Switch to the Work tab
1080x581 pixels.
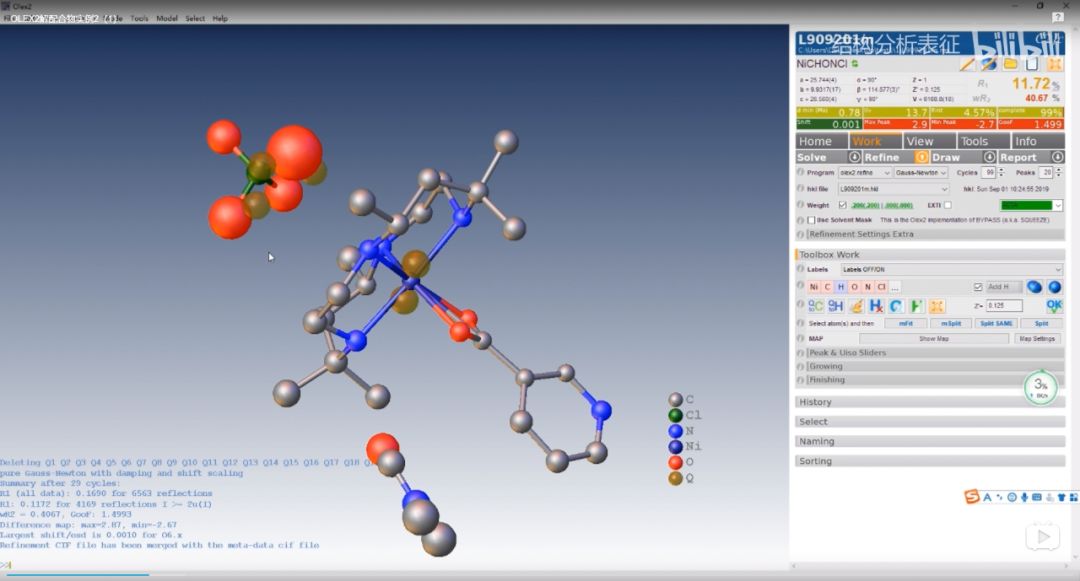875,141
